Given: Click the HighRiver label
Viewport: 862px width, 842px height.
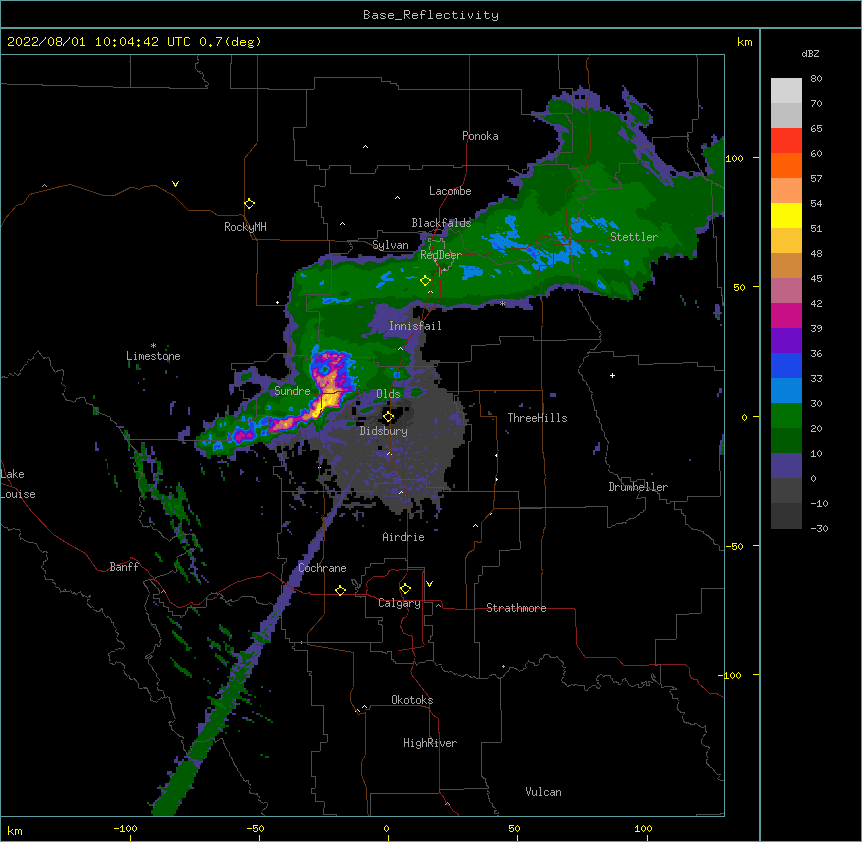Looking at the screenshot, I should (x=430, y=743).
